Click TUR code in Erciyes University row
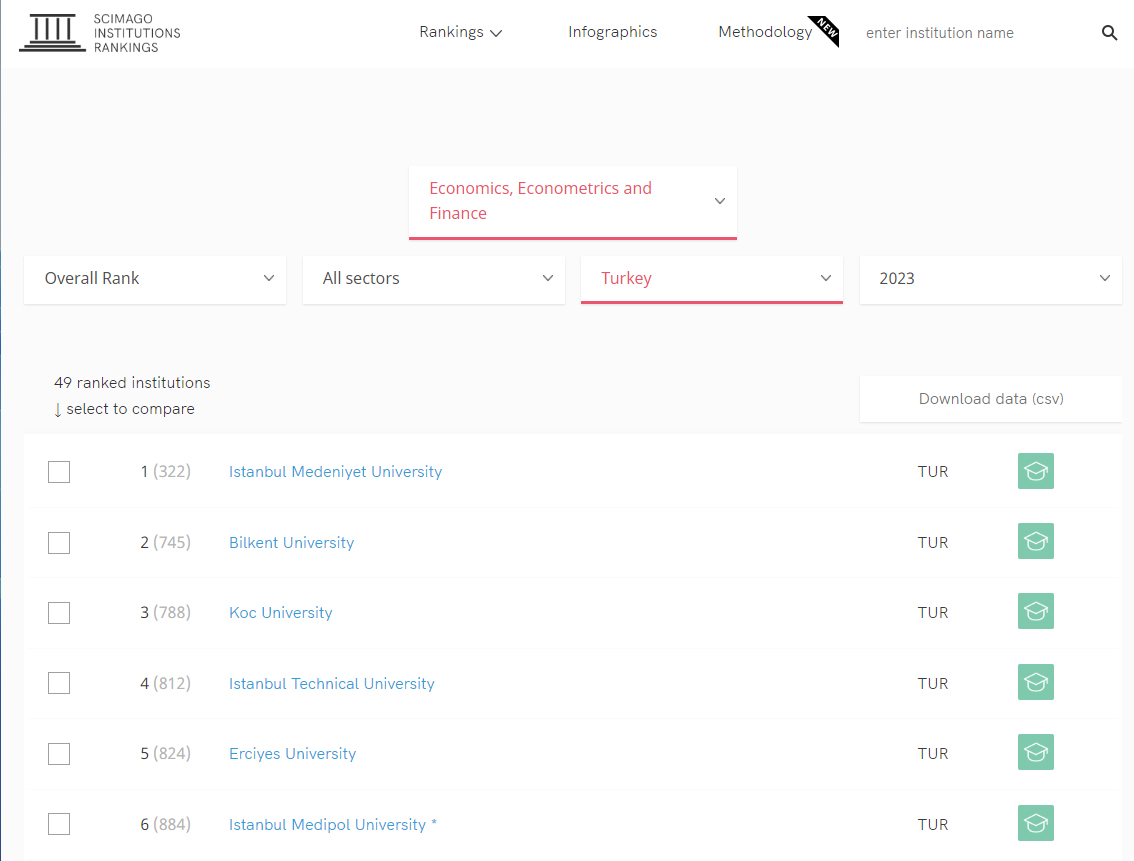 click(x=933, y=754)
